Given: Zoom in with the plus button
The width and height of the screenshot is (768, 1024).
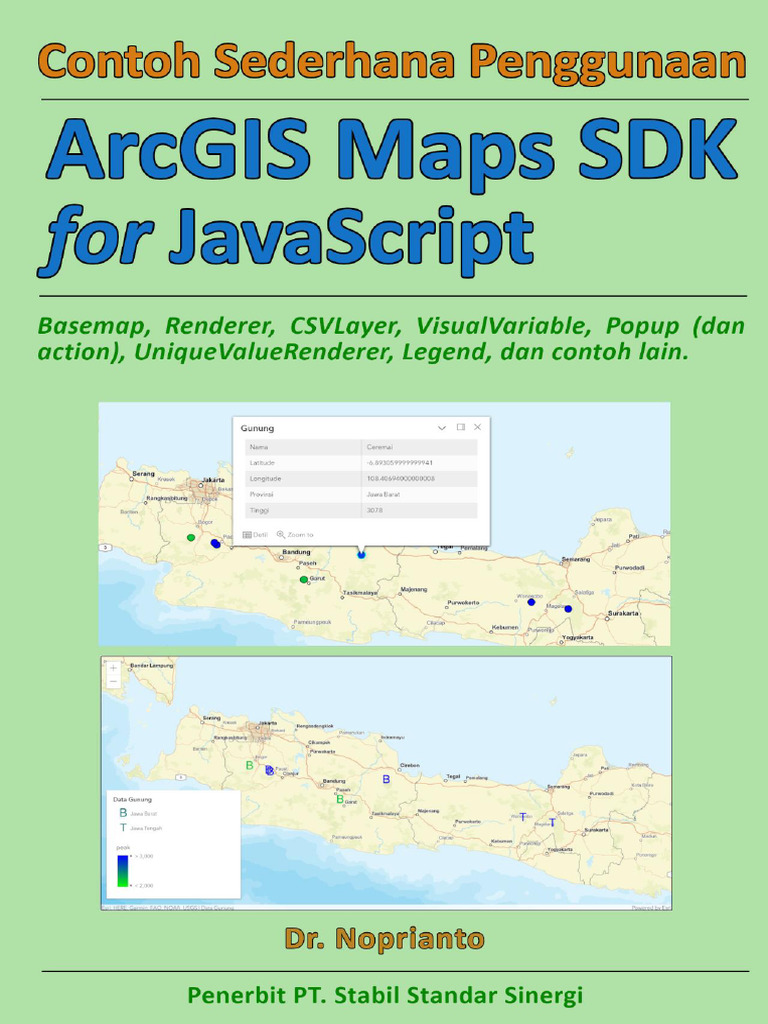Looking at the screenshot, I should [114, 668].
